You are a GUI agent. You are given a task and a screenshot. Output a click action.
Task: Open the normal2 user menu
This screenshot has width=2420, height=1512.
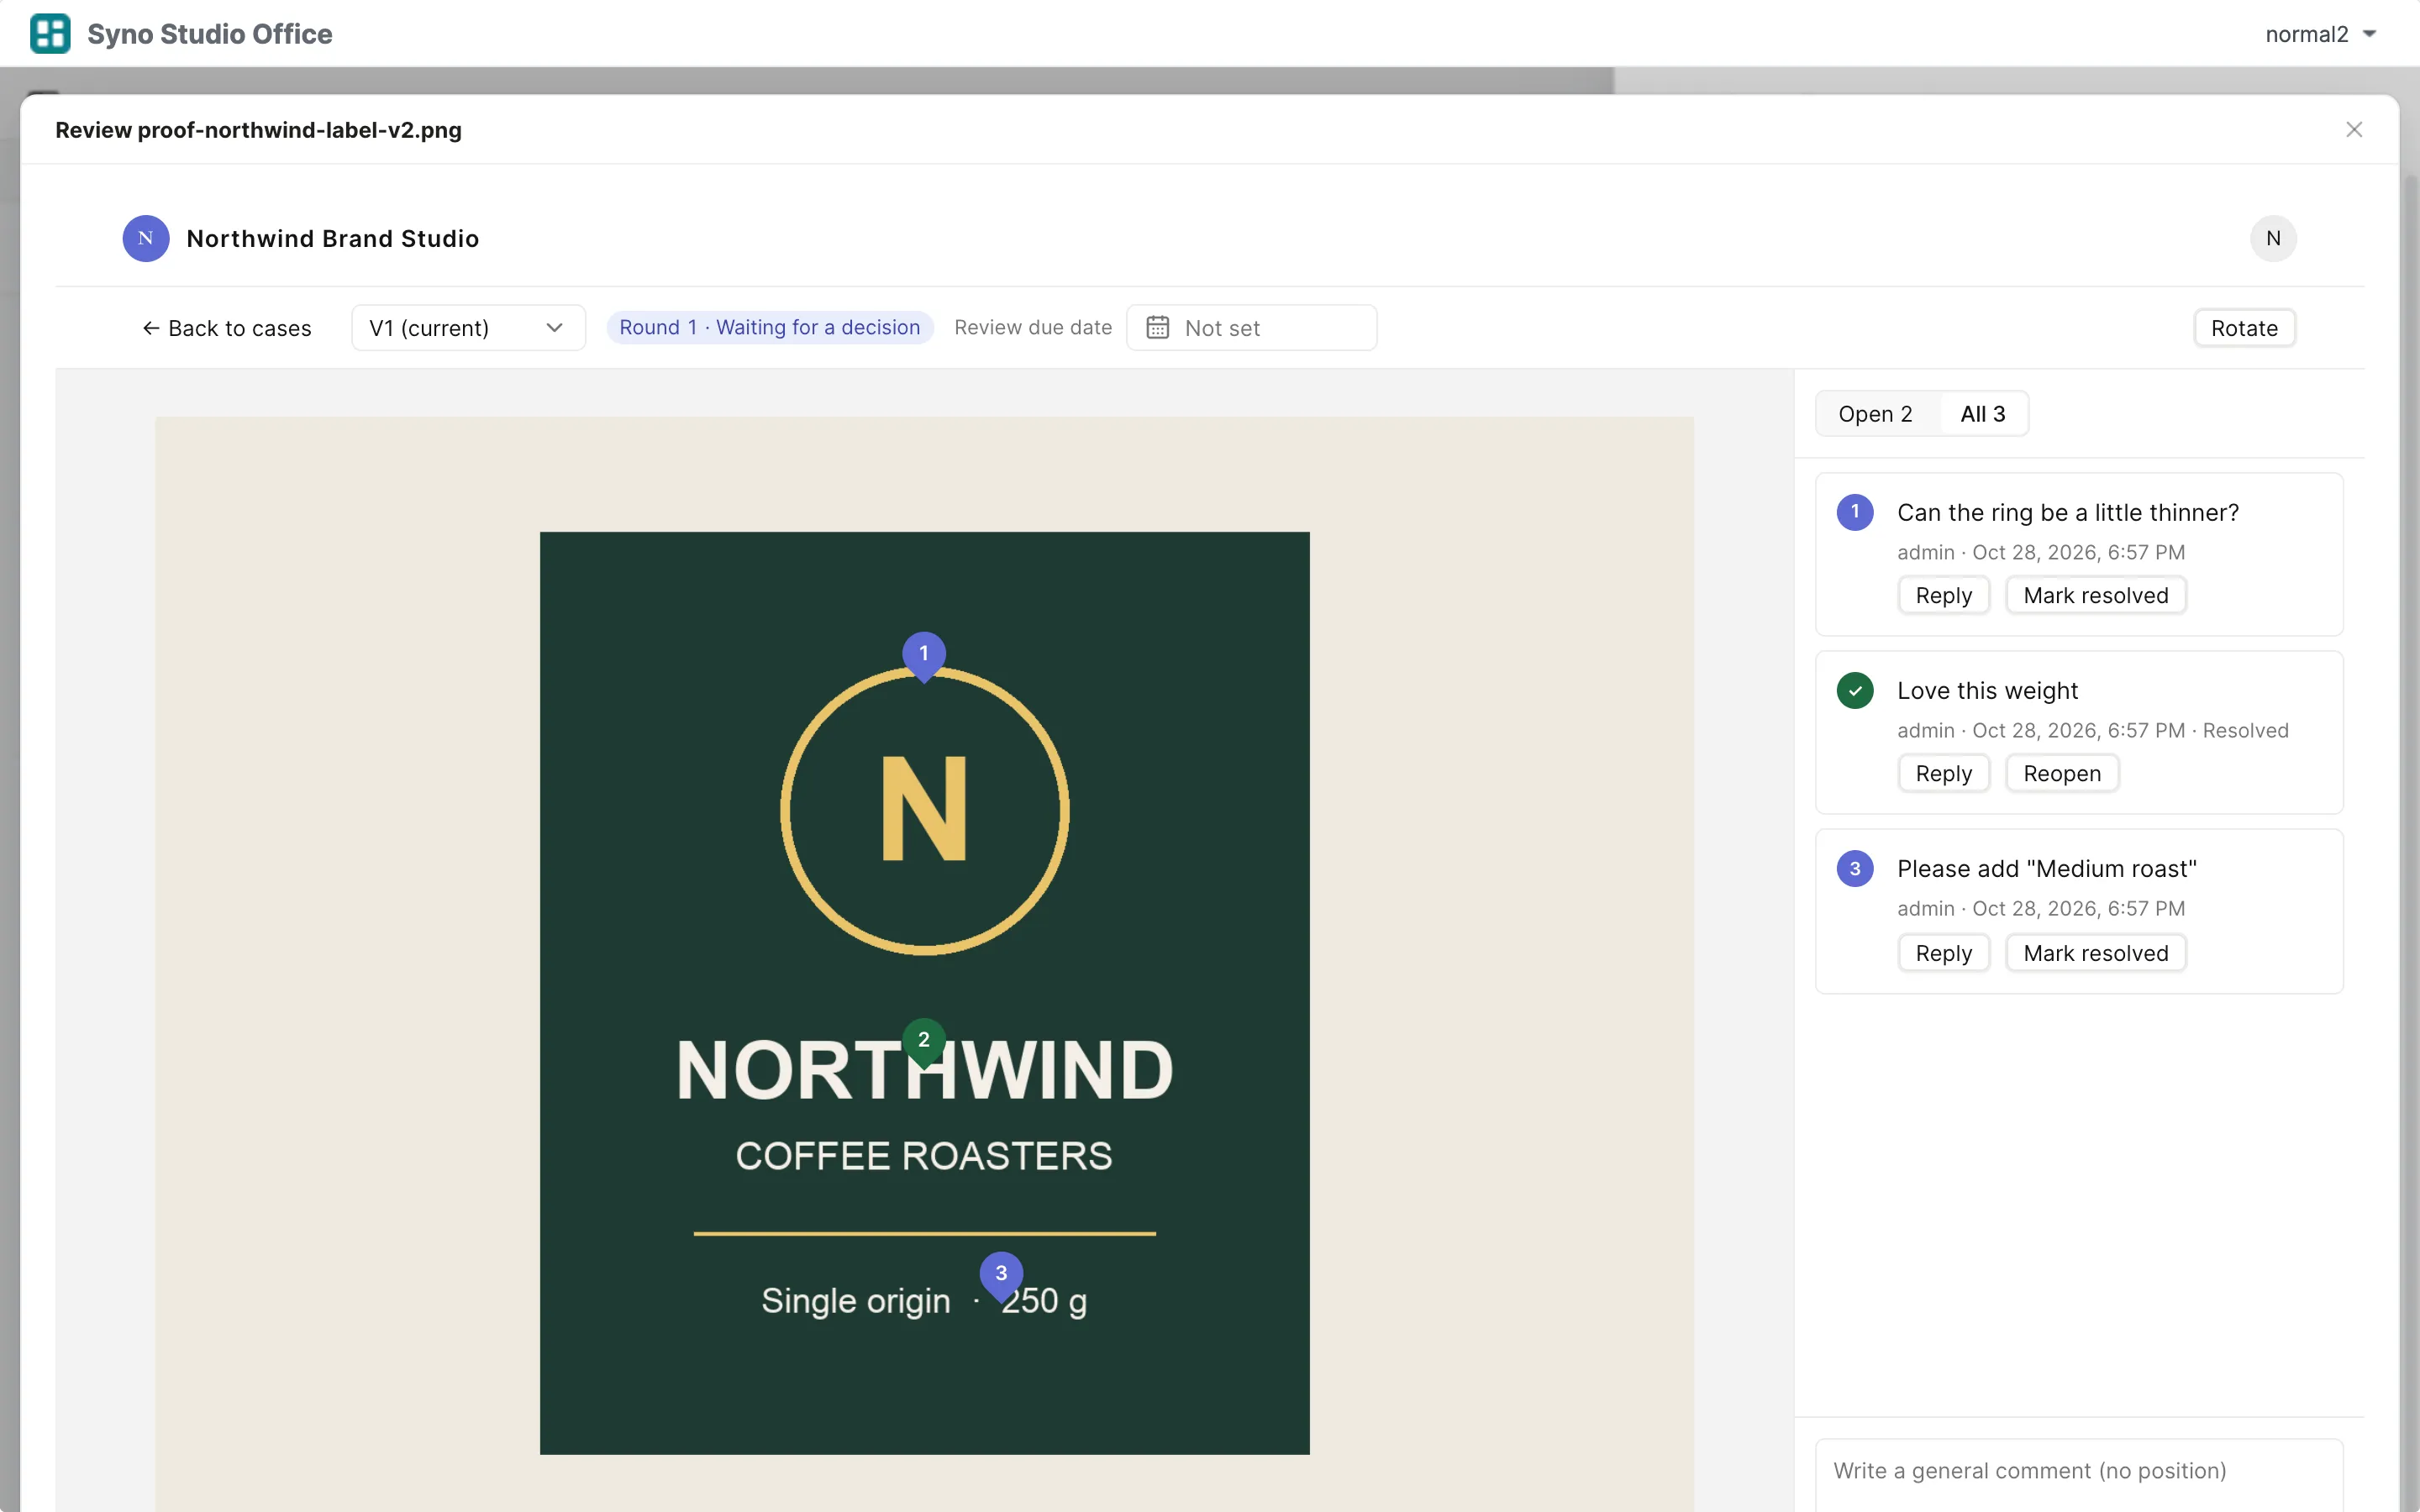pos(2319,34)
